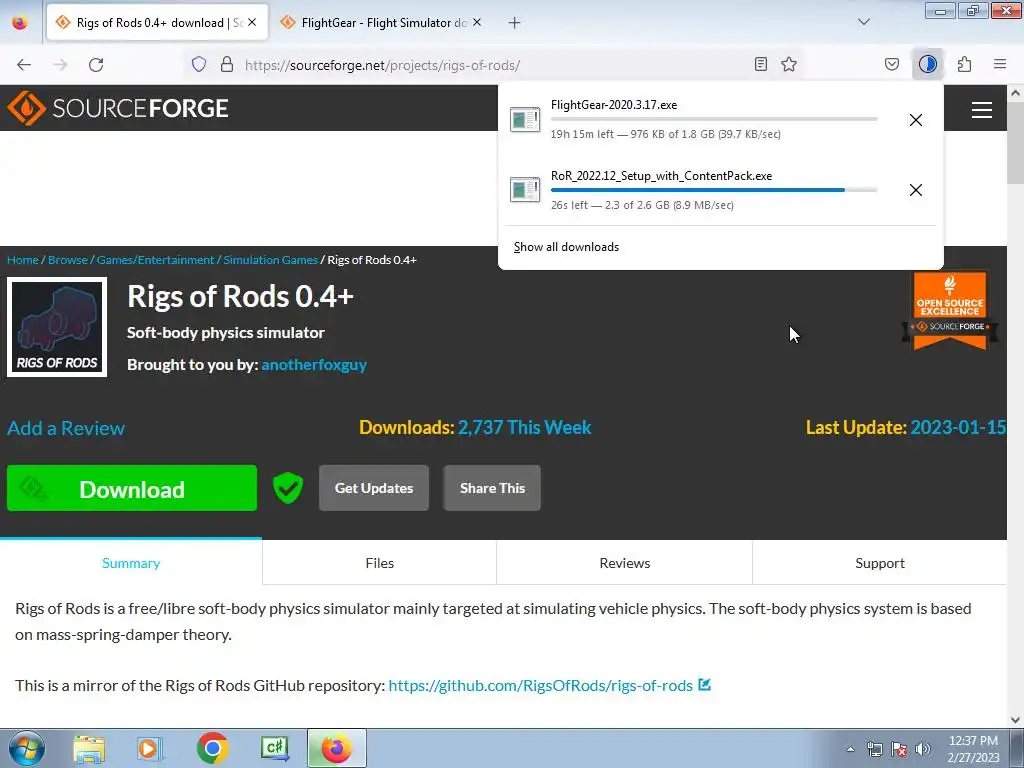Click the green security checkmark shield
The width and height of the screenshot is (1024, 768).
pos(287,488)
